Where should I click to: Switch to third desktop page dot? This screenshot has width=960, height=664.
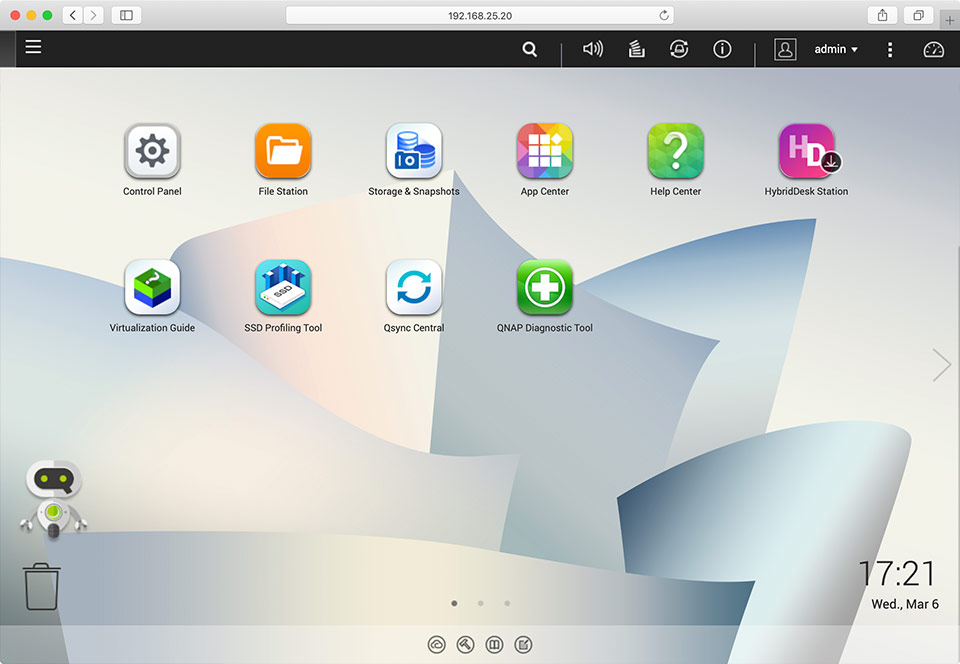tap(507, 603)
